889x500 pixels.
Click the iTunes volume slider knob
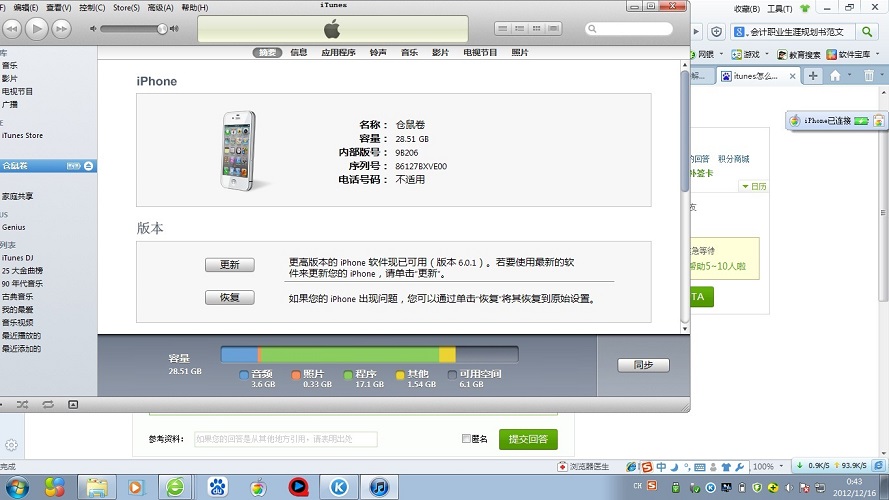[162, 28]
